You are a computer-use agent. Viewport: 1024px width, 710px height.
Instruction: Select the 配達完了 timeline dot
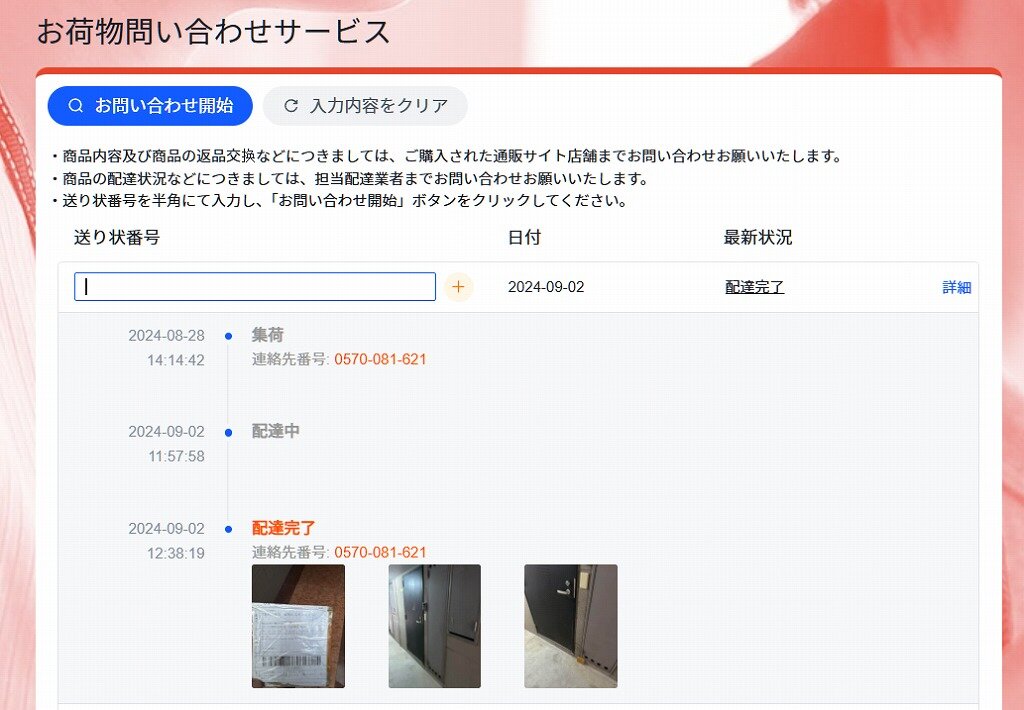coord(229,529)
